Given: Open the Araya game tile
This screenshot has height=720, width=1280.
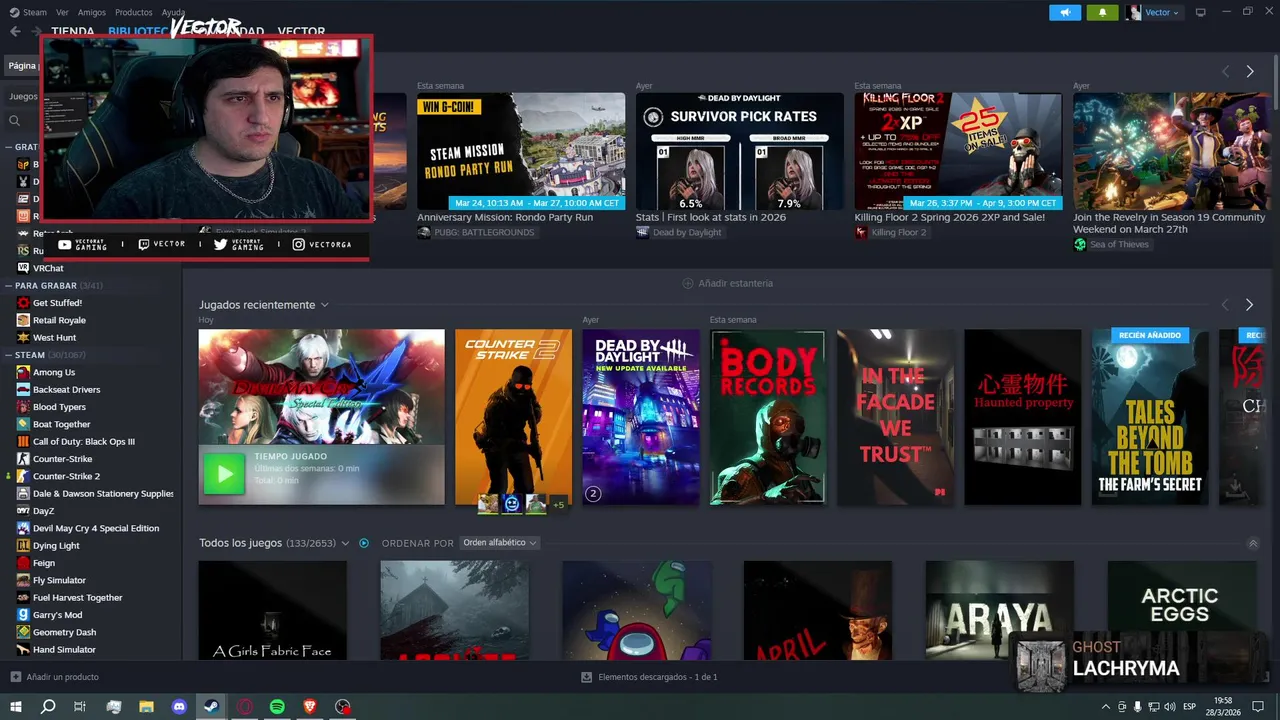Looking at the screenshot, I should [x=1000, y=610].
